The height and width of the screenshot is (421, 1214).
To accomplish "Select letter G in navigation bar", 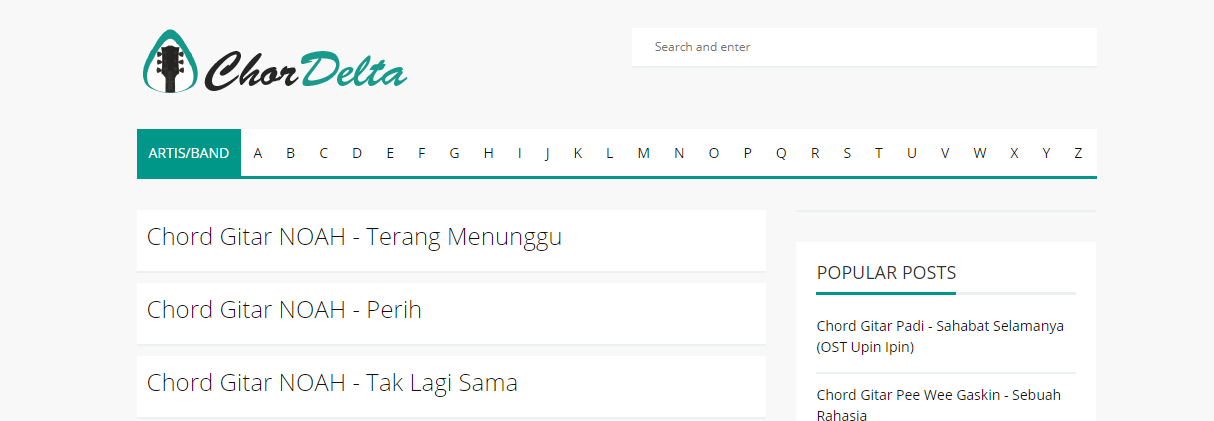I will [x=454, y=153].
